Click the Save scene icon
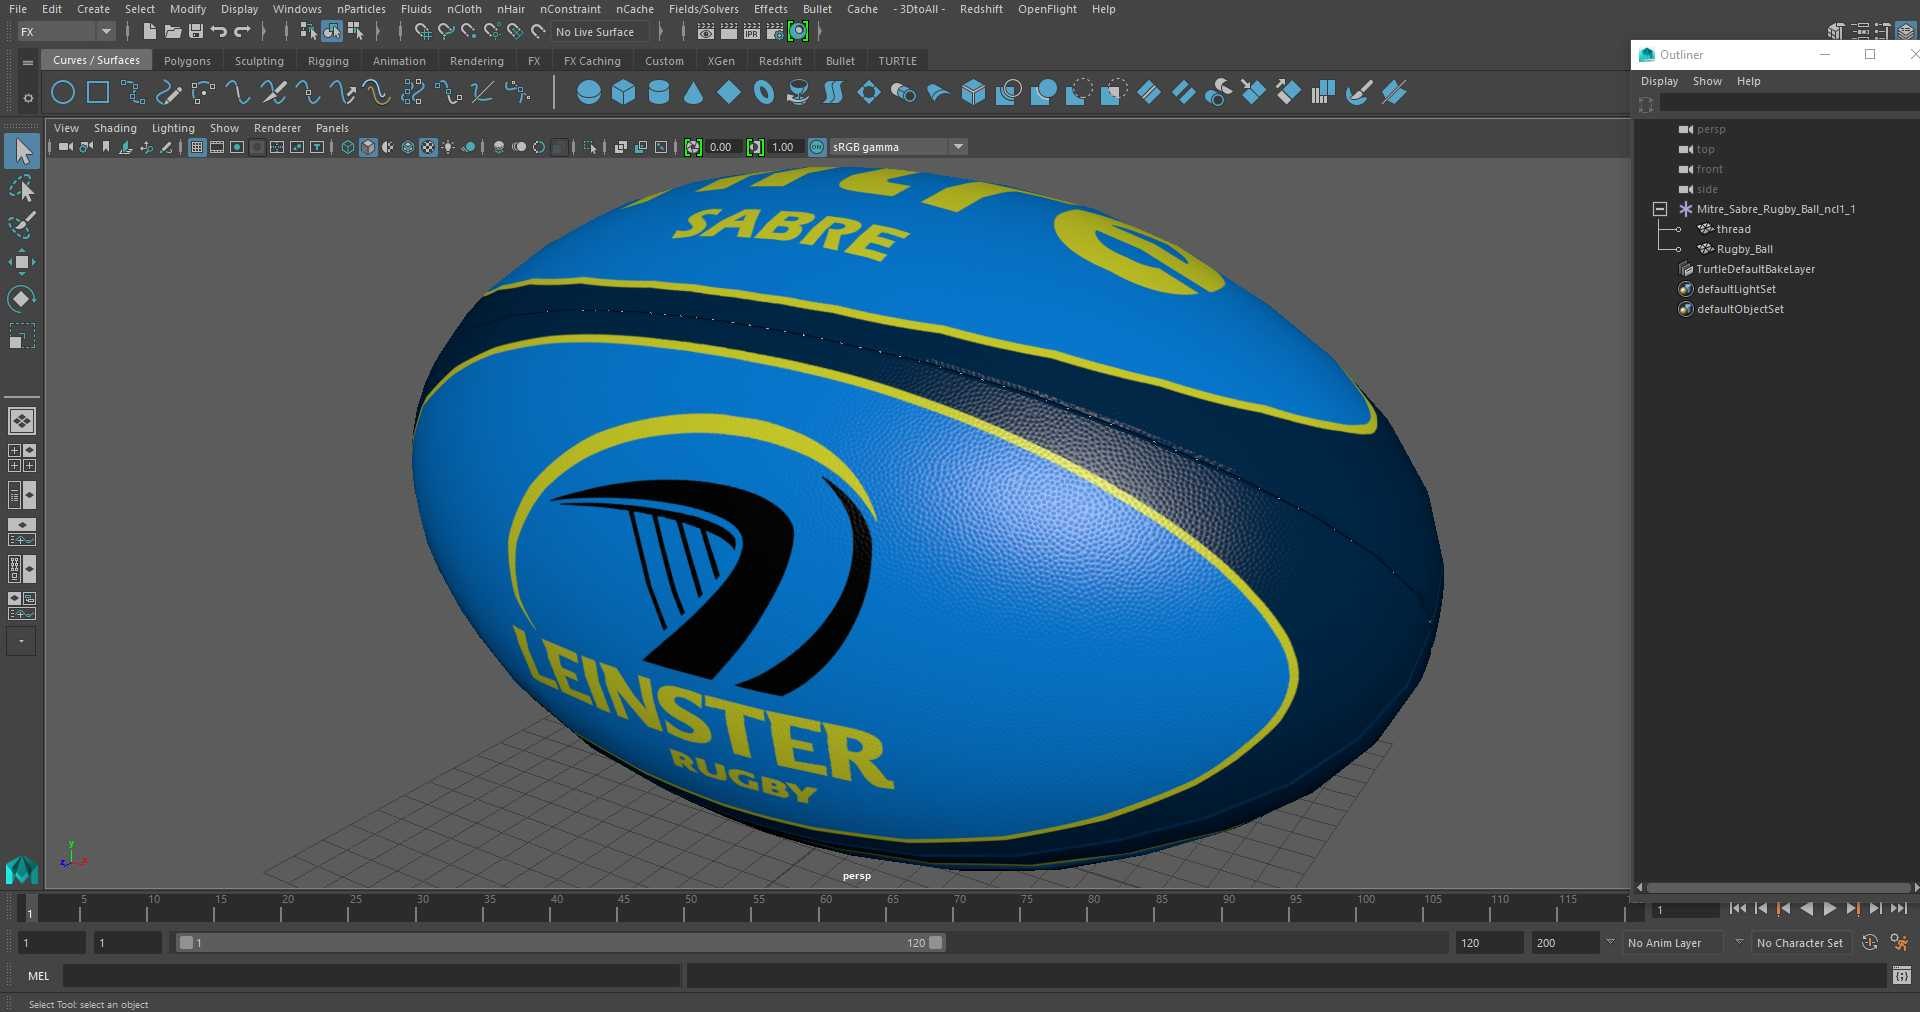The height and width of the screenshot is (1012, 1920). point(196,32)
